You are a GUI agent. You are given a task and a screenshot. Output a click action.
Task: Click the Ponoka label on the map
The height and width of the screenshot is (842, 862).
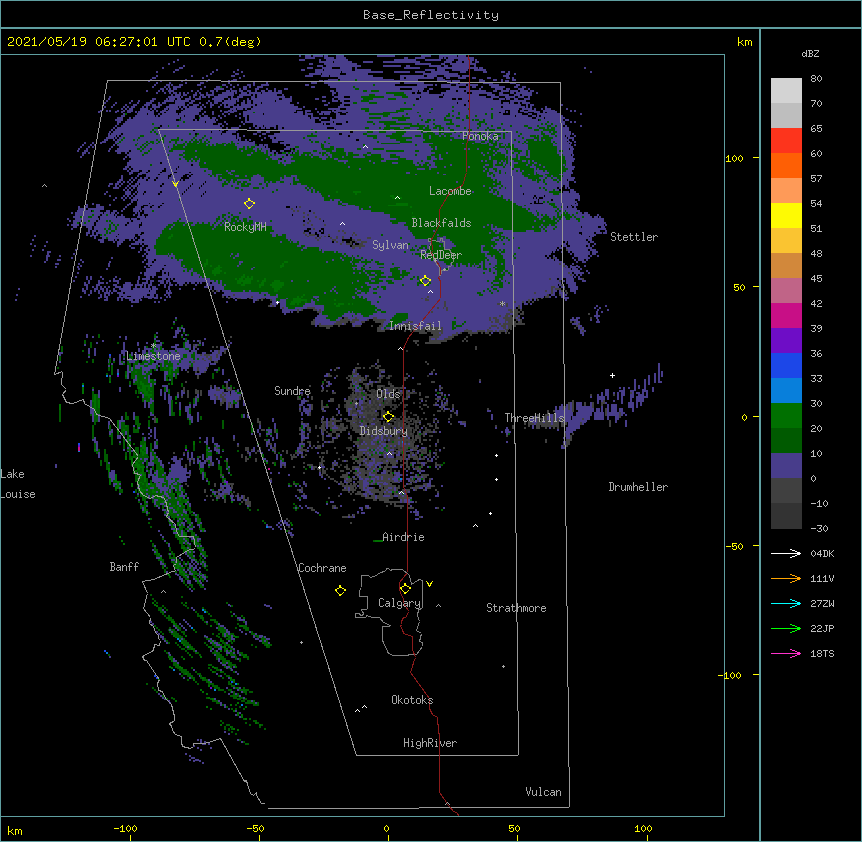[x=480, y=136]
